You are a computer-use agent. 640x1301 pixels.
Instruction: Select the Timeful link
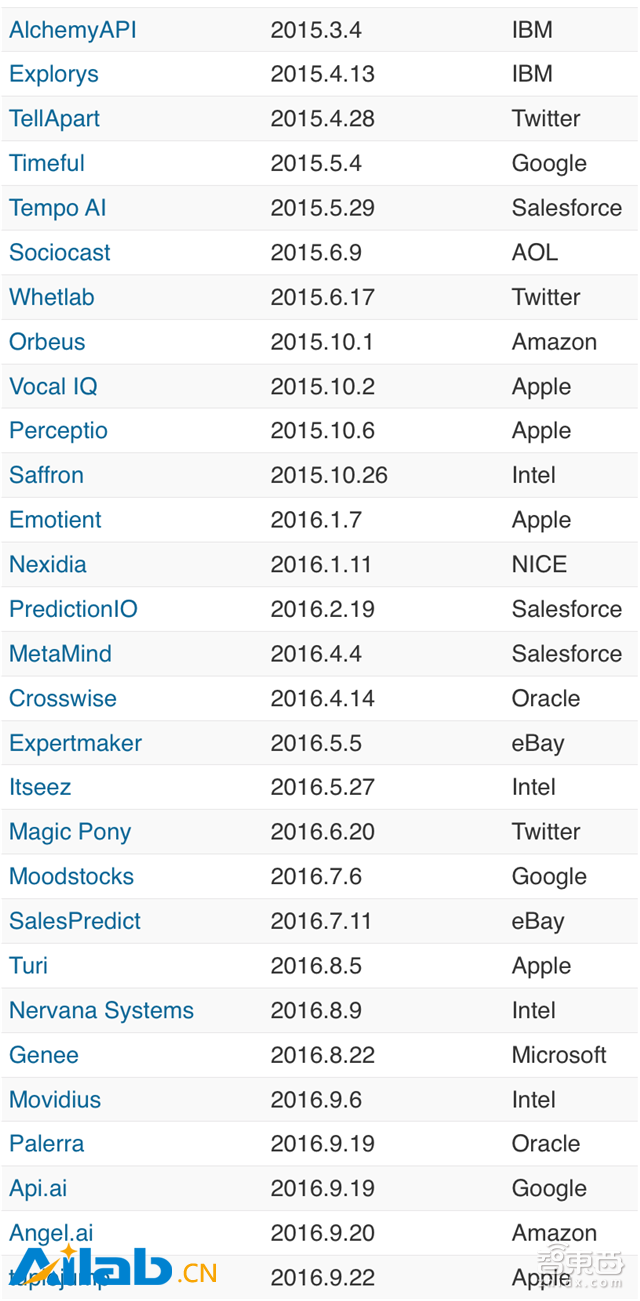pyautogui.click(x=47, y=163)
